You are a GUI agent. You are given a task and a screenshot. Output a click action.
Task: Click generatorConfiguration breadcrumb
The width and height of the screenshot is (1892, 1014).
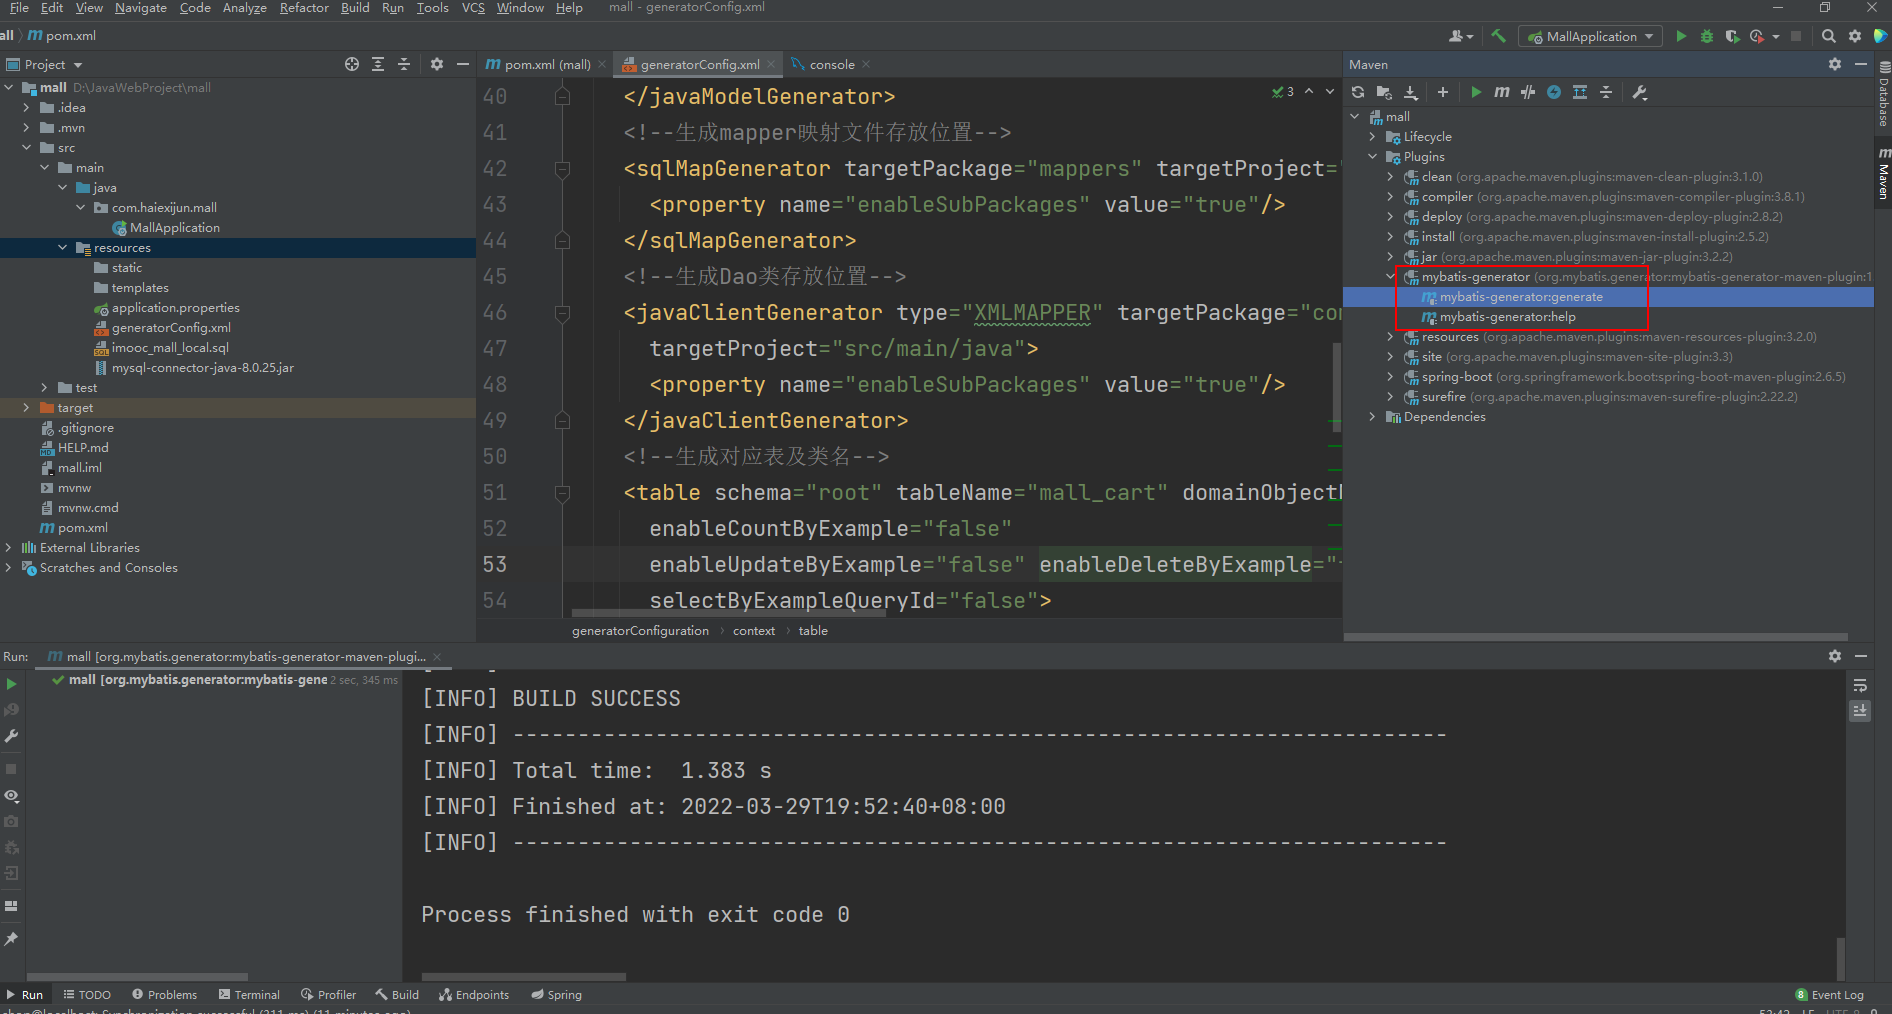(x=640, y=631)
